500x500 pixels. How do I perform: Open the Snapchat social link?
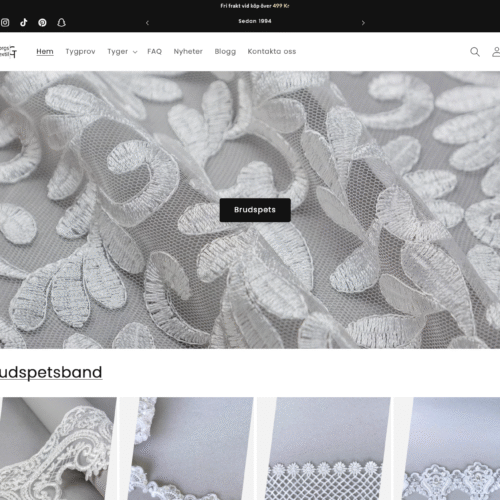[x=61, y=23]
